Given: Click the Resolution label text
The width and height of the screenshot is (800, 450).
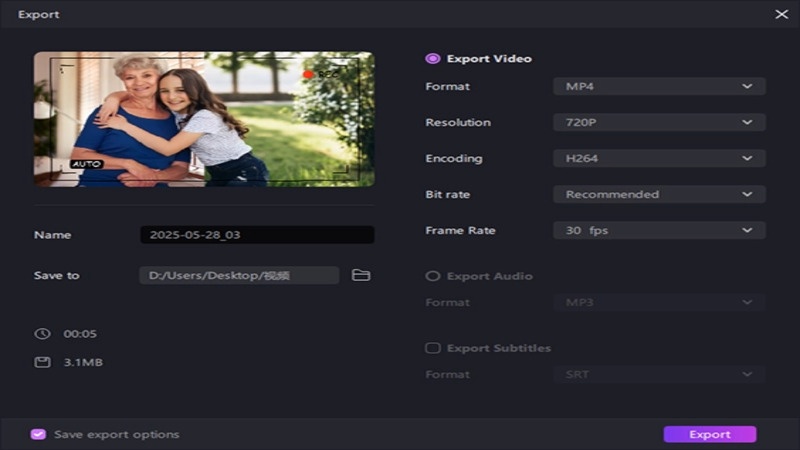Looking at the screenshot, I should pos(458,122).
